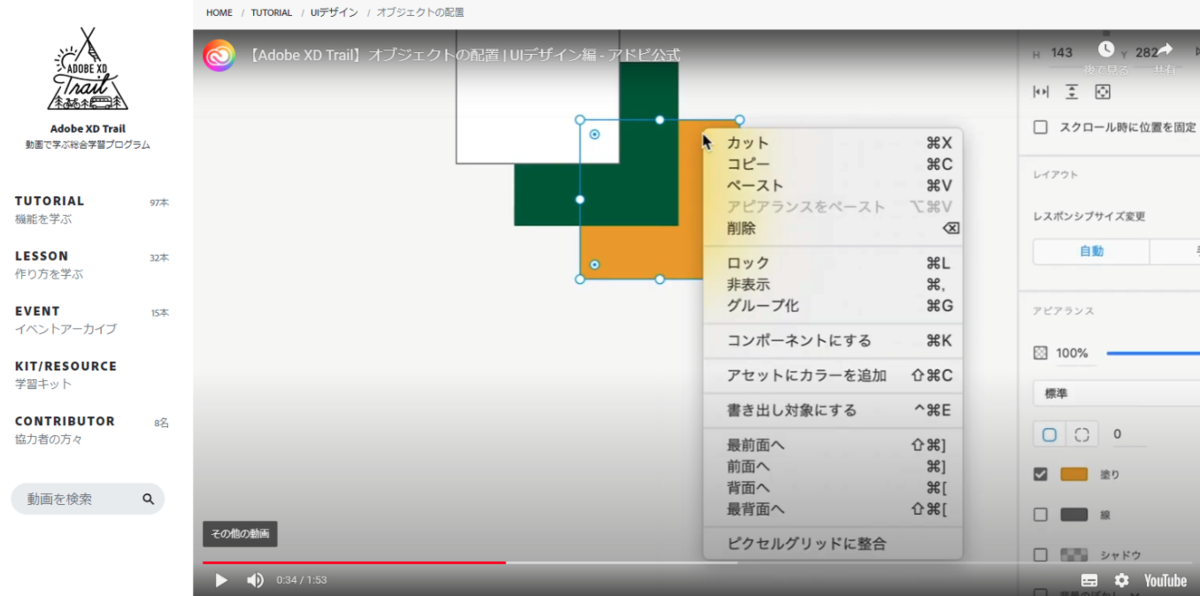1200x596 pixels.
Task: Click the その他の動画 button
Action: 240,534
